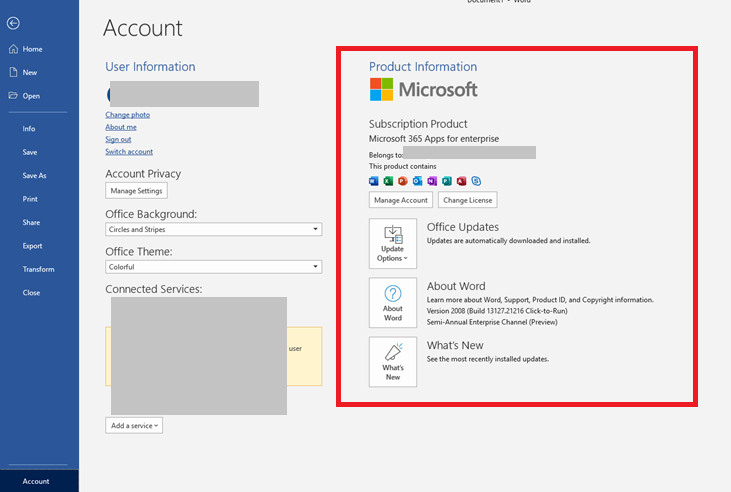Click Microsoft 365 Apps for enterprise text
The width and height of the screenshot is (731, 492).
(434, 139)
